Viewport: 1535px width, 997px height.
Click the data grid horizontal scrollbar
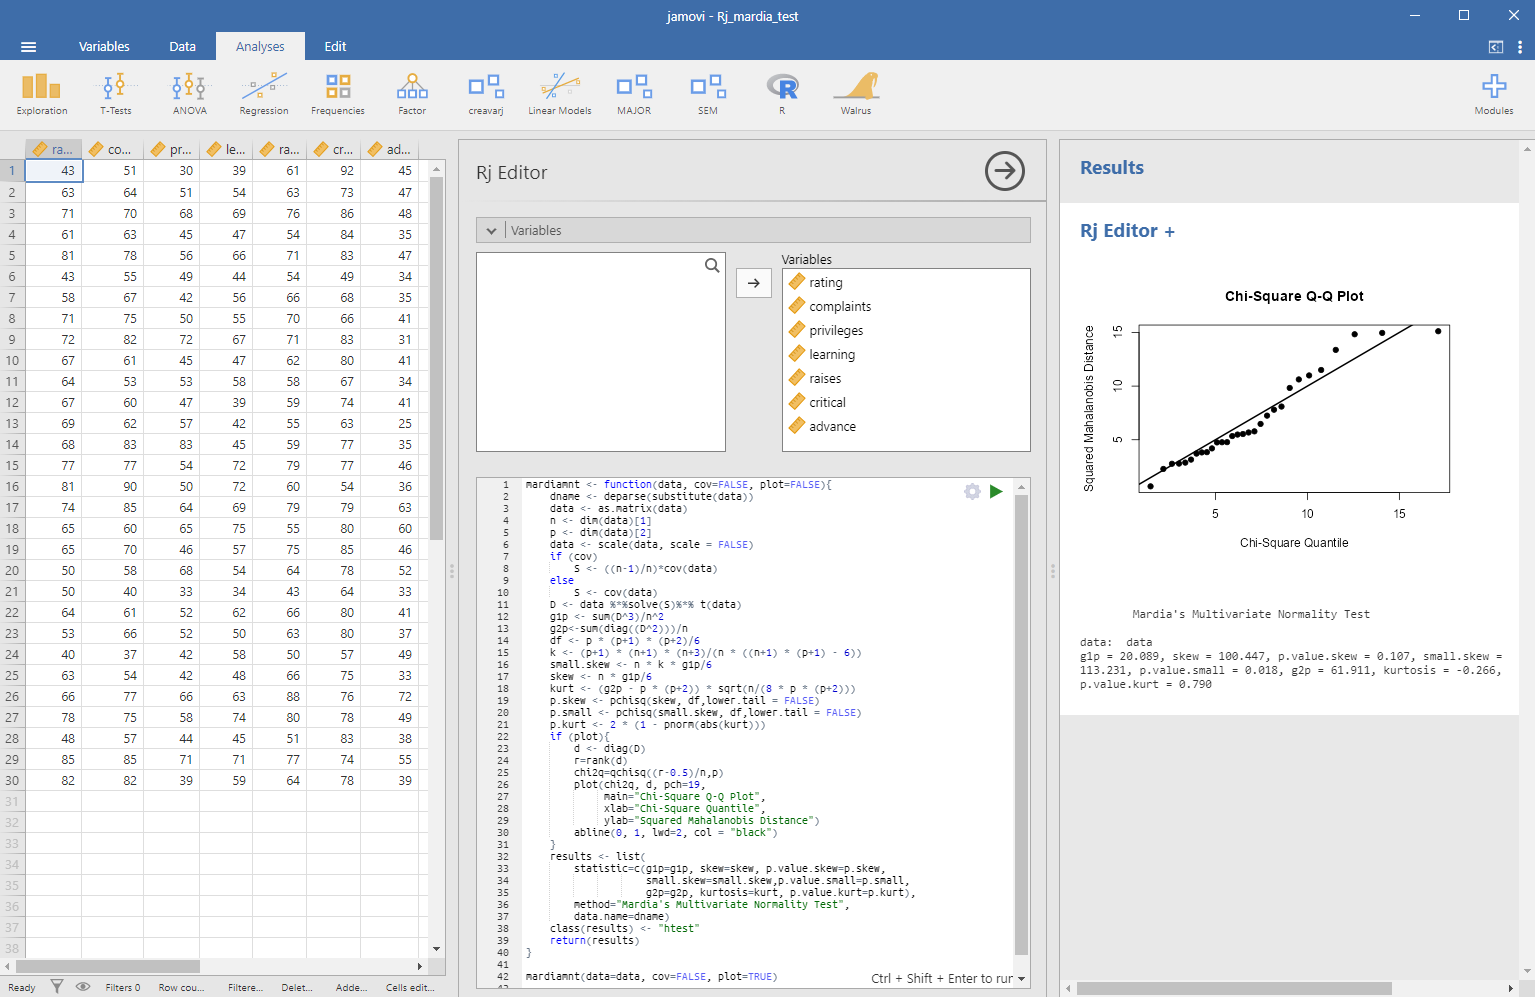[x=108, y=967]
